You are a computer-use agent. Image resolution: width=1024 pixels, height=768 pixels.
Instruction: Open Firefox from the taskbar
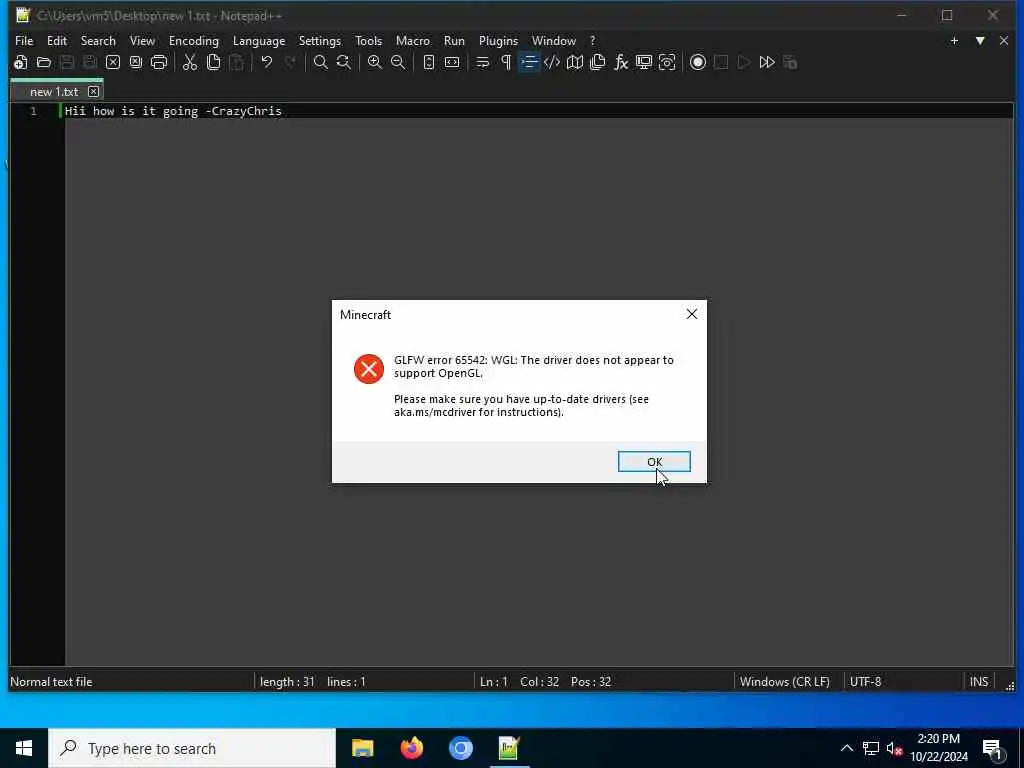[x=411, y=748]
